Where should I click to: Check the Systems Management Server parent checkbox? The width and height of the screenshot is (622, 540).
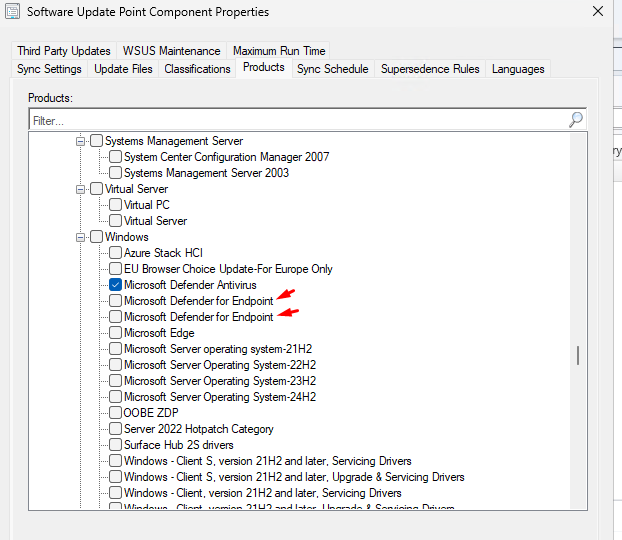96,141
